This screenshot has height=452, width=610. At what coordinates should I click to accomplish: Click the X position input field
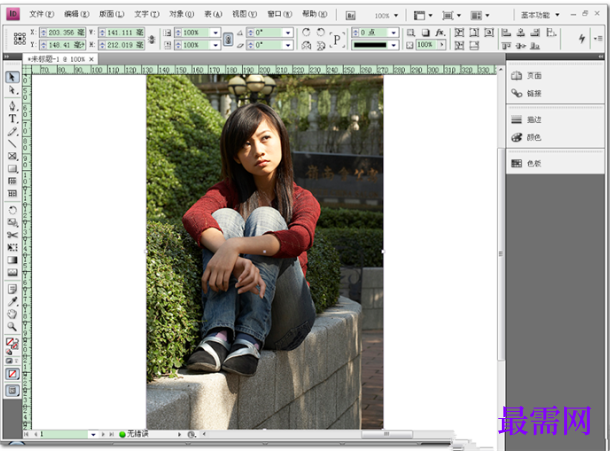point(63,33)
